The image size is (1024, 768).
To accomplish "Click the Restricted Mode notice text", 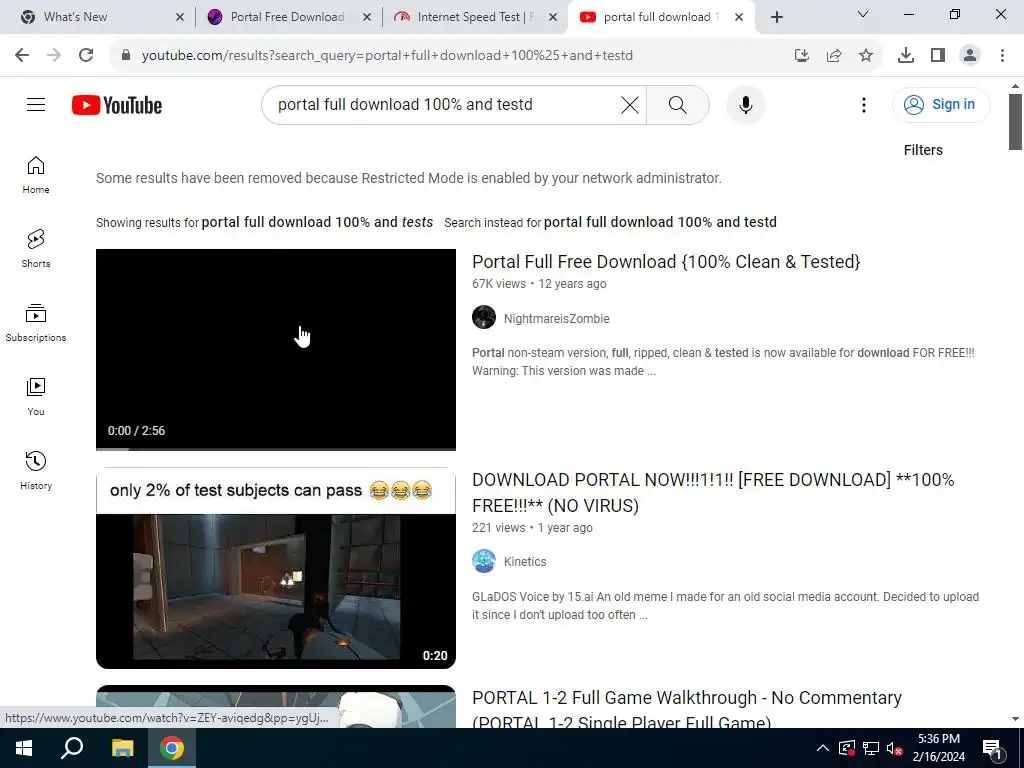I will [x=409, y=178].
